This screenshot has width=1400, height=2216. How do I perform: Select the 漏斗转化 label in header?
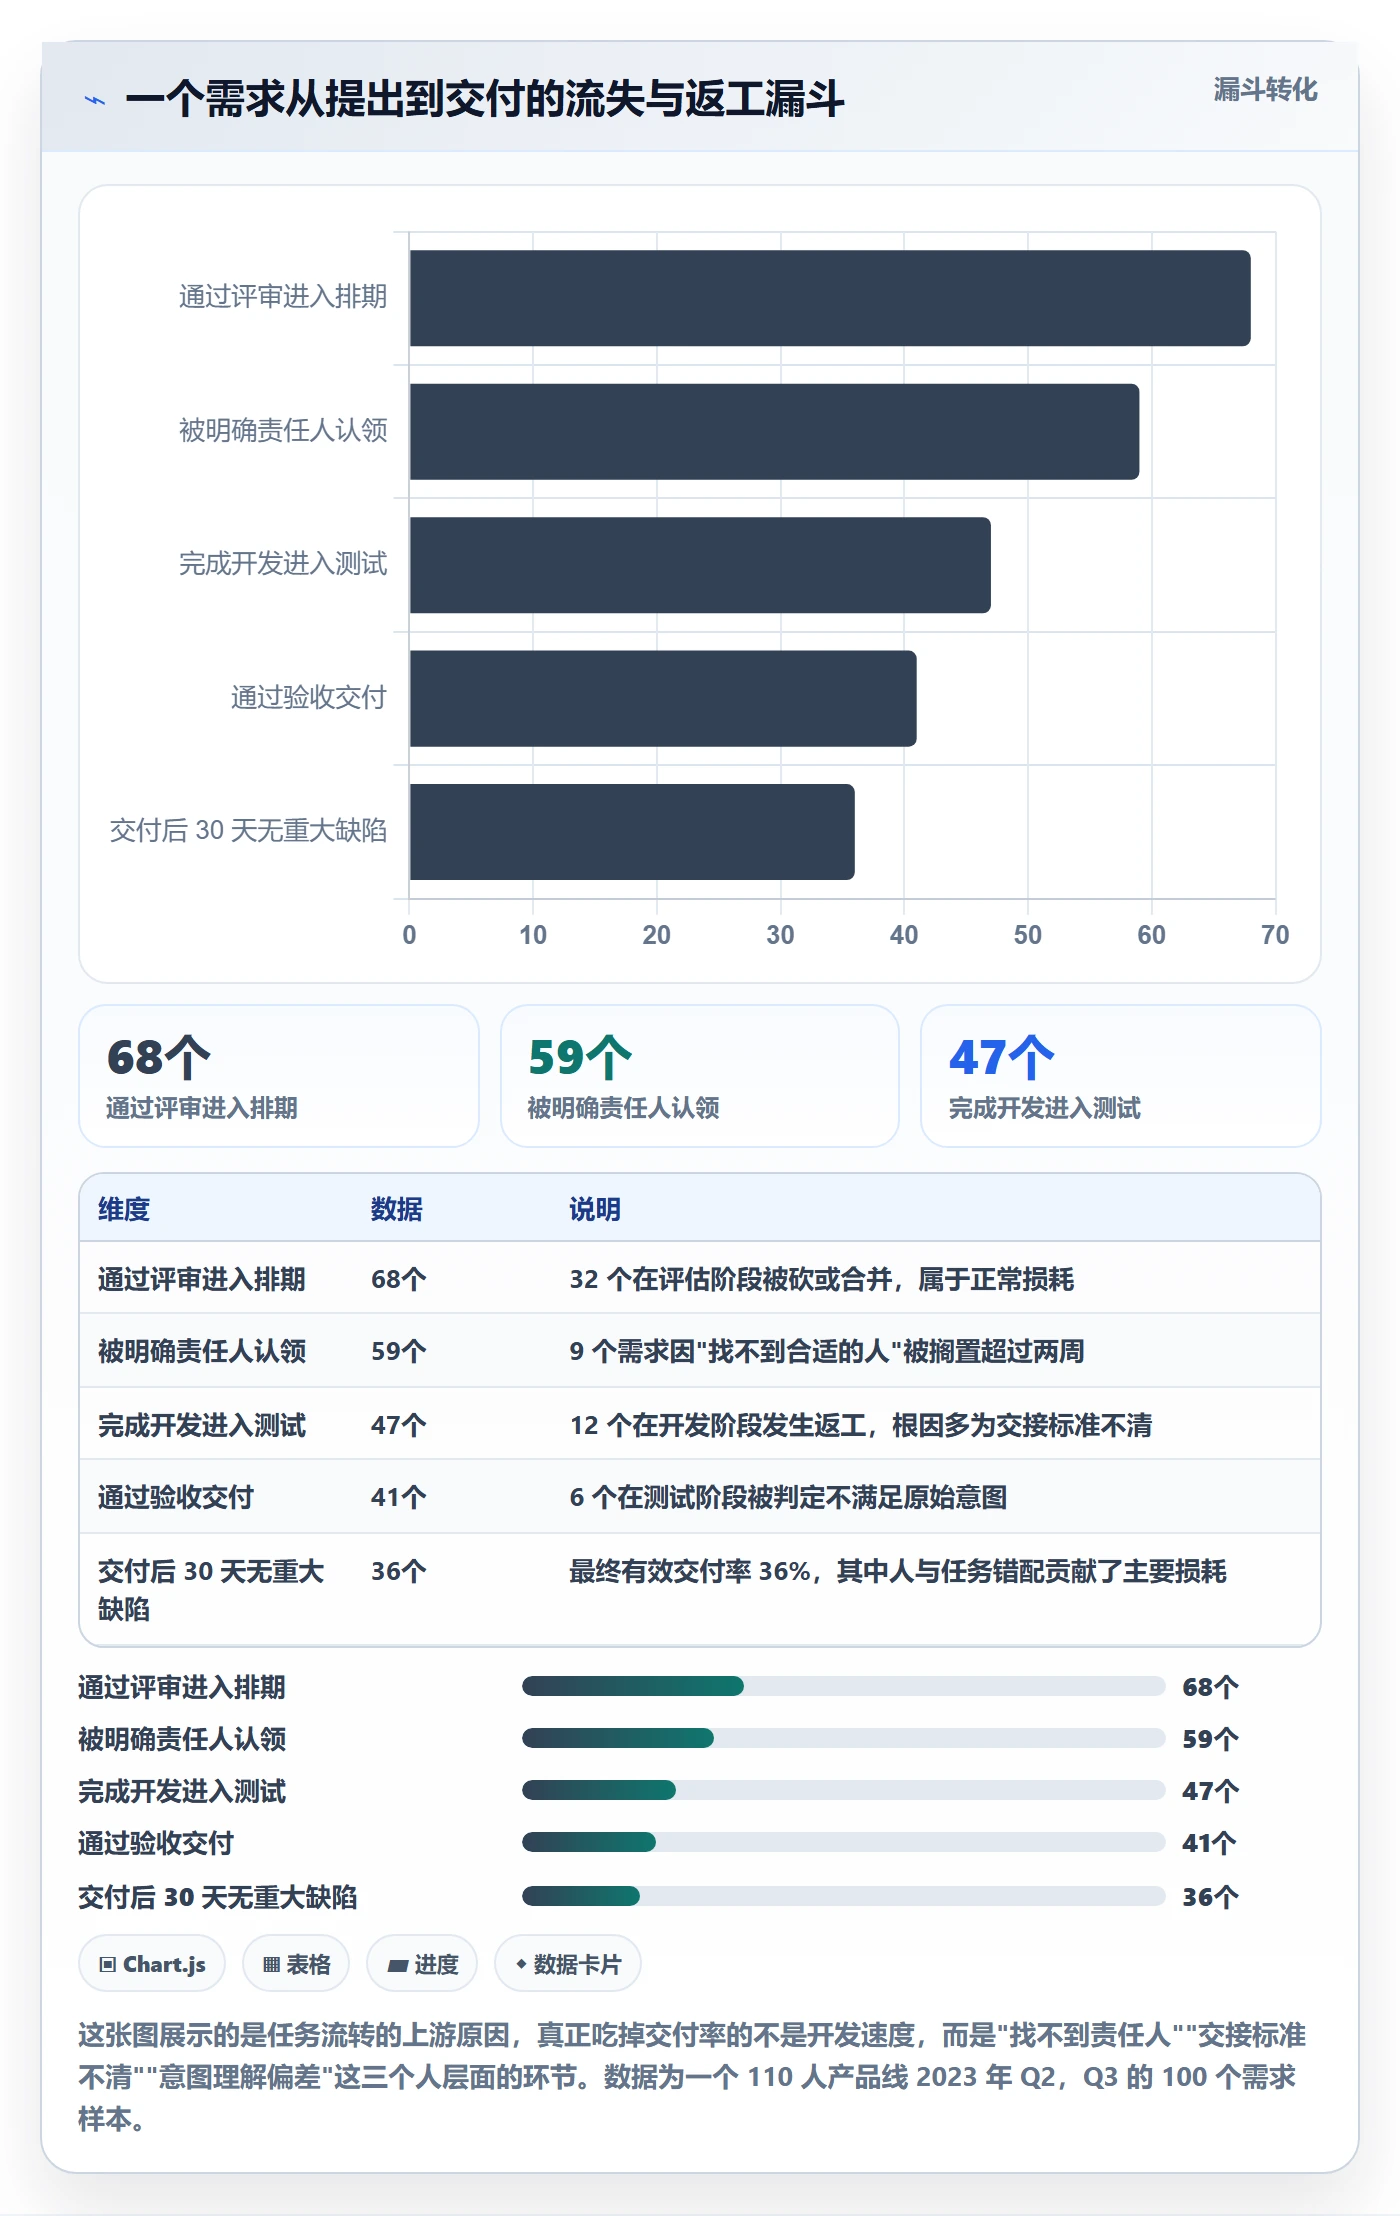pos(1265,90)
